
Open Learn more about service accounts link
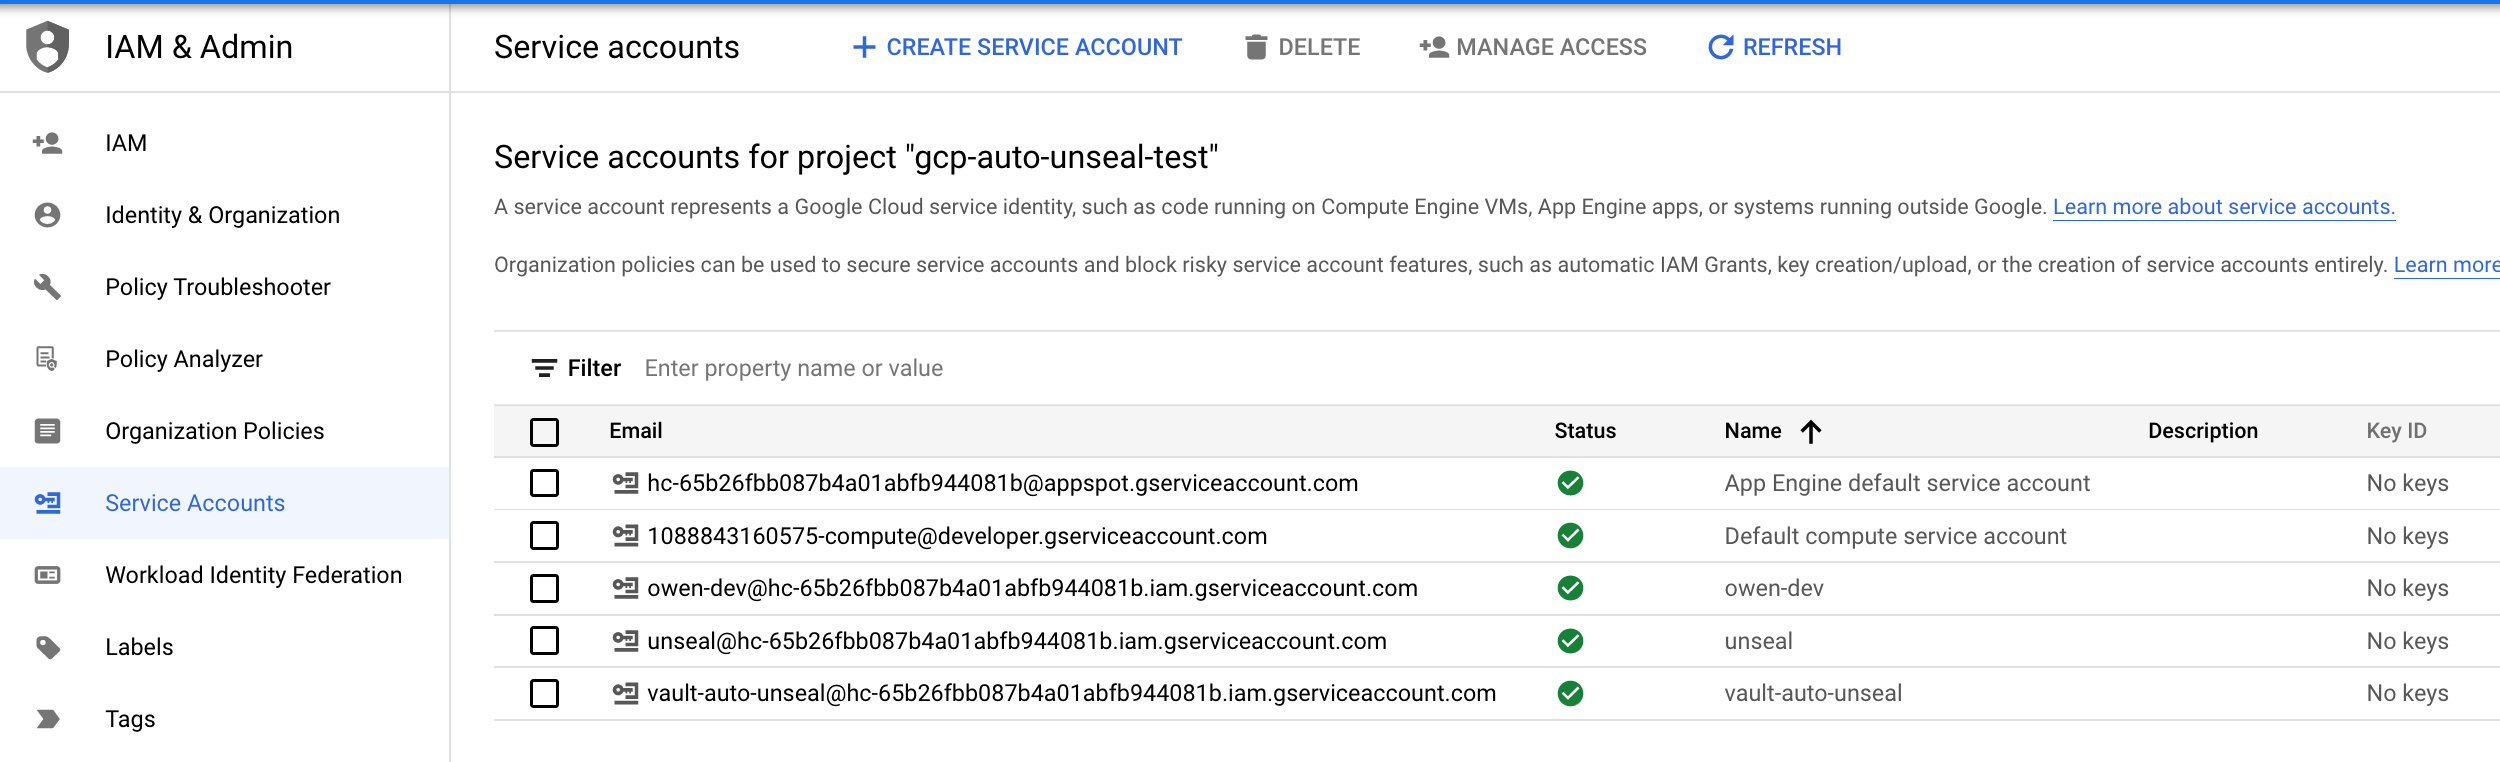point(2223,207)
